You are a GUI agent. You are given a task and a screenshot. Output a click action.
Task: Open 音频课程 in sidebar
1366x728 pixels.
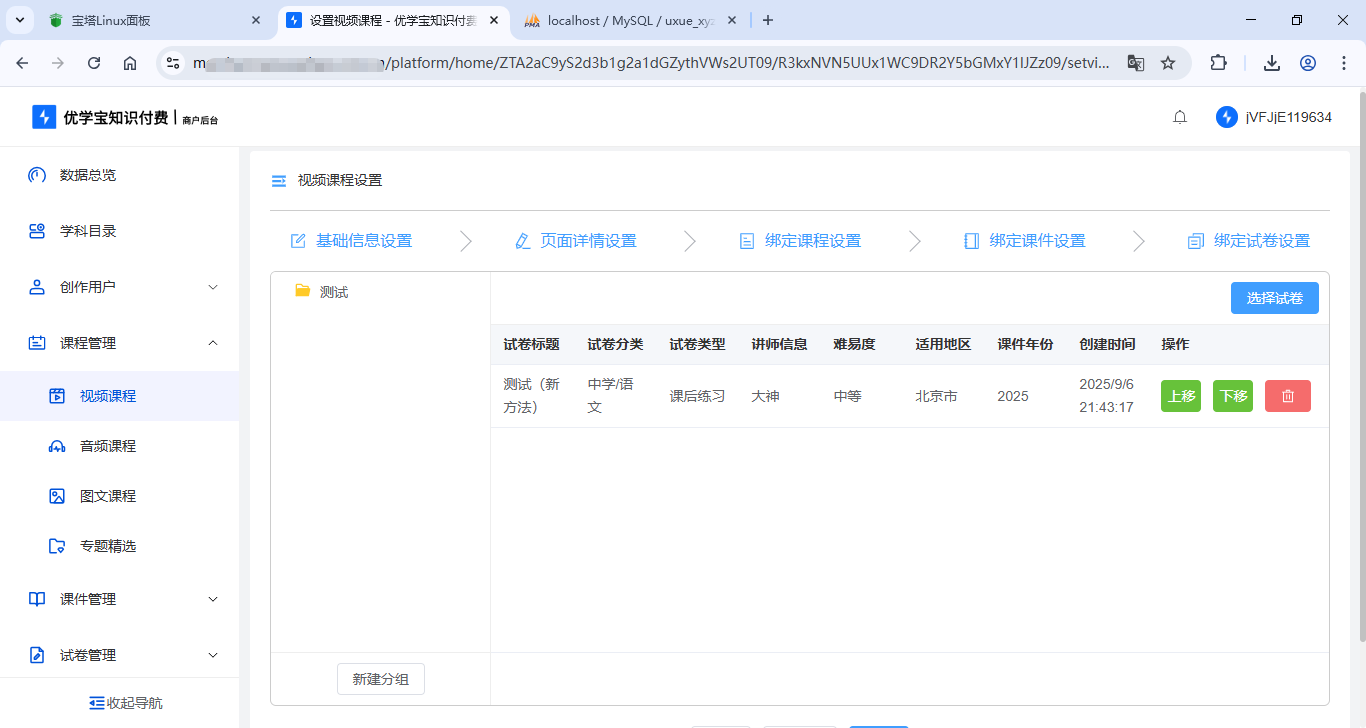point(108,446)
